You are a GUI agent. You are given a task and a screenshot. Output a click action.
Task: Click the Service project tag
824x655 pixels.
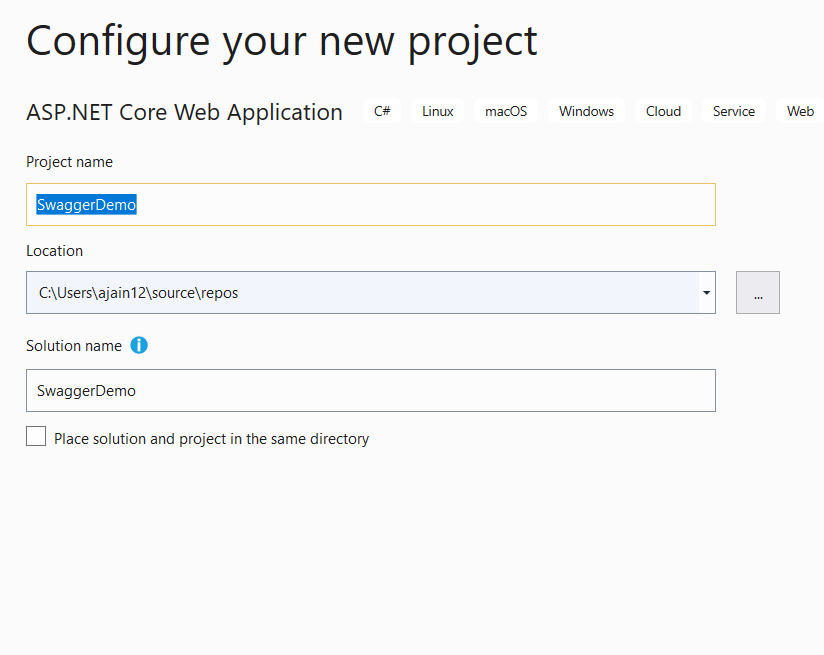(x=733, y=111)
